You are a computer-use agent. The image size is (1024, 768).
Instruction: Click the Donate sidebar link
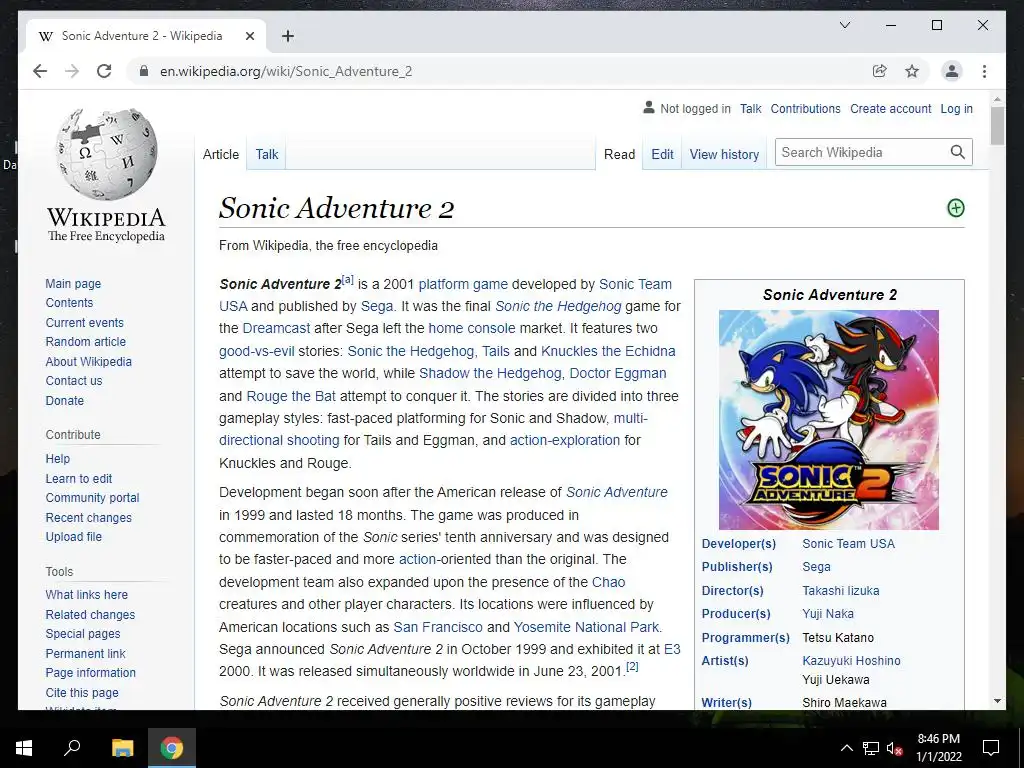pos(65,400)
